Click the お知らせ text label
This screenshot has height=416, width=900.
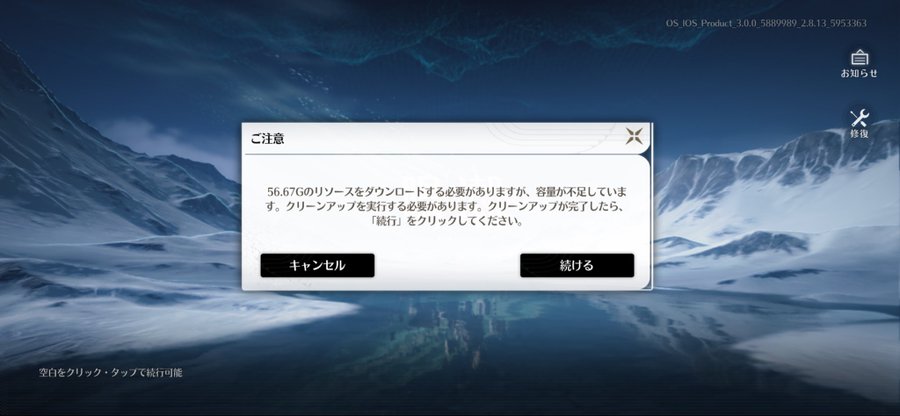(x=859, y=73)
